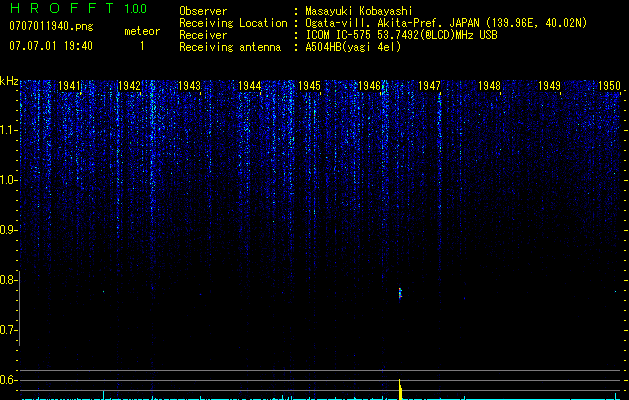Click the 'meteor' count label

click(x=142, y=31)
